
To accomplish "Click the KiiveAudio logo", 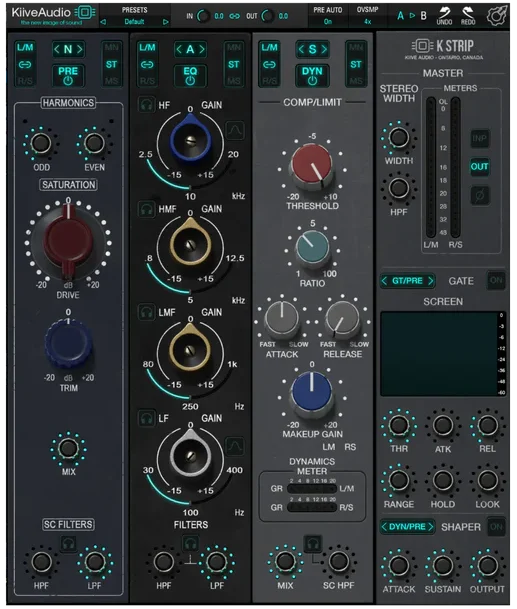I will [53, 16].
